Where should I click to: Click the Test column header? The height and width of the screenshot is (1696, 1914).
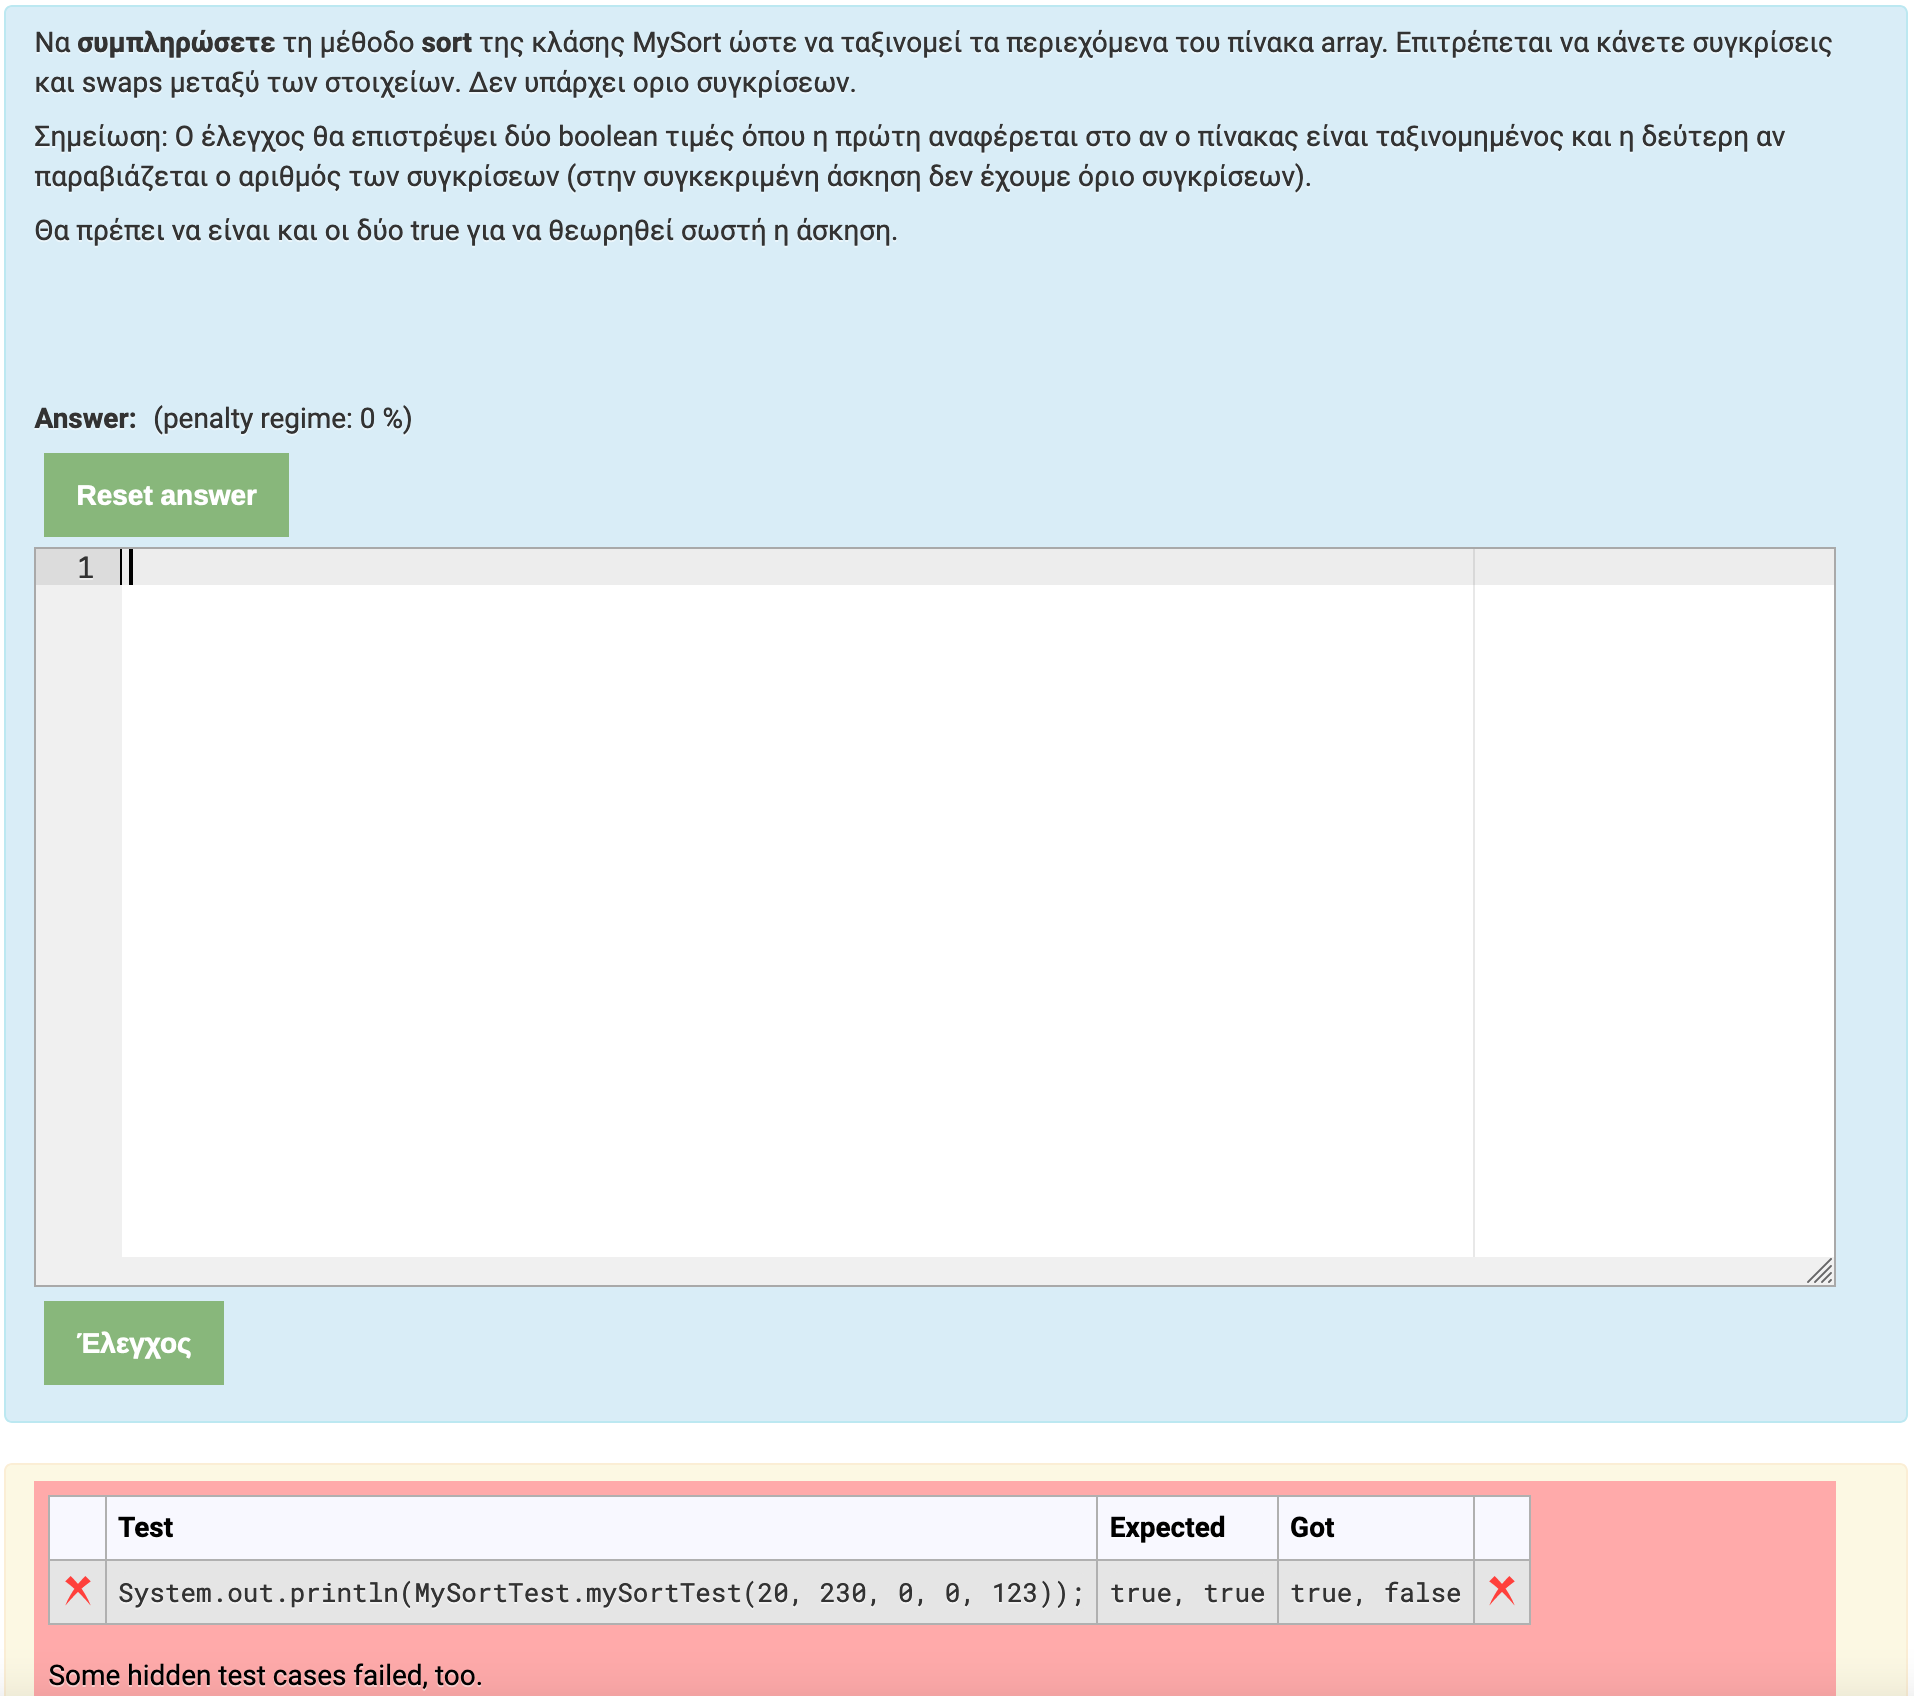[x=146, y=1527]
